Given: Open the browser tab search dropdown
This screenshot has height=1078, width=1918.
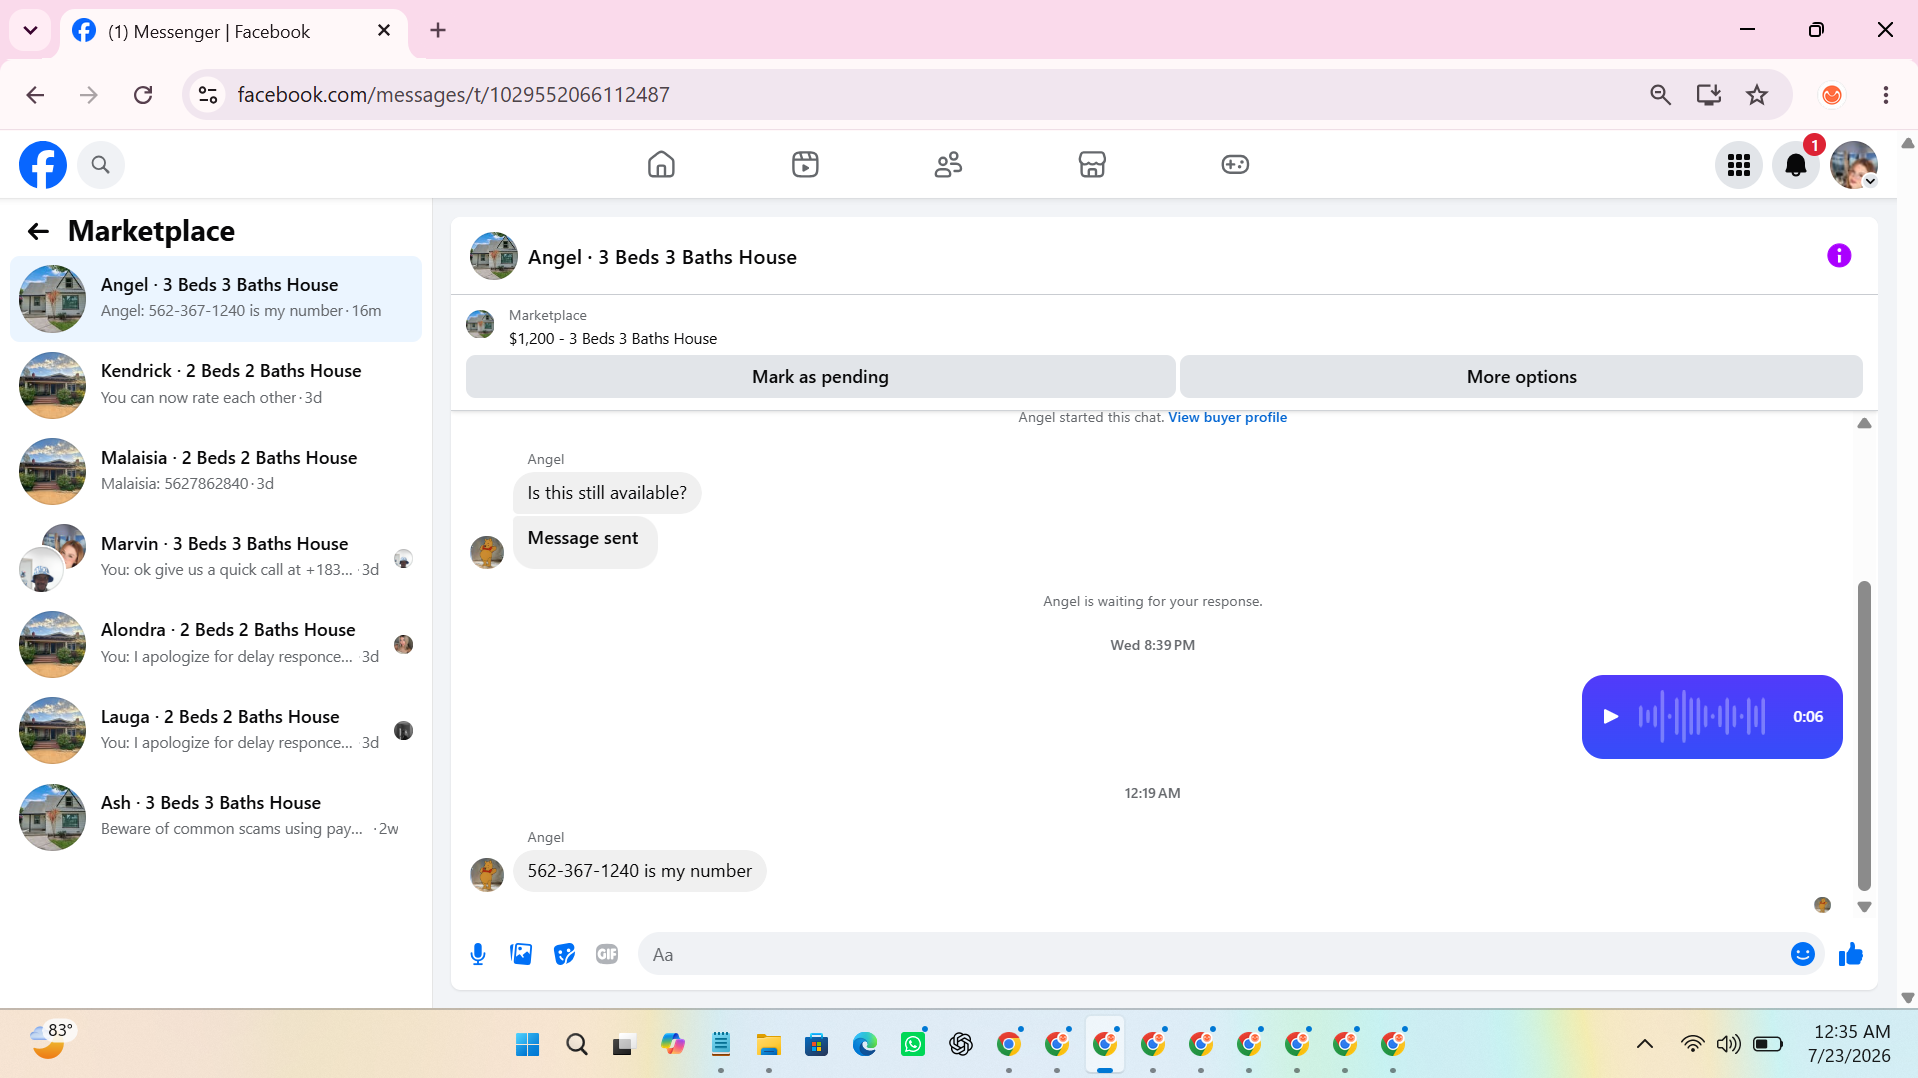Looking at the screenshot, I should [30, 30].
